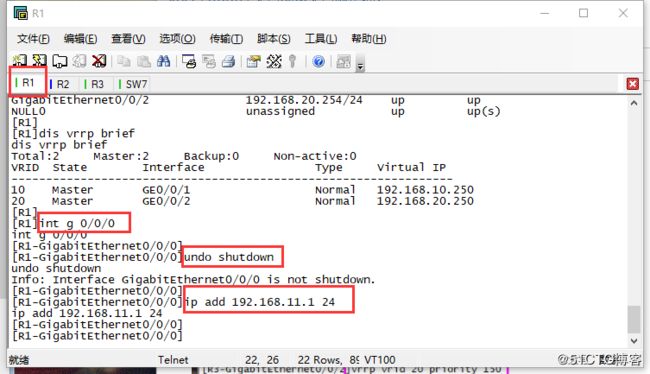Switch to the R3 session tab
This screenshot has height=374, width=650.
point(97,84)
